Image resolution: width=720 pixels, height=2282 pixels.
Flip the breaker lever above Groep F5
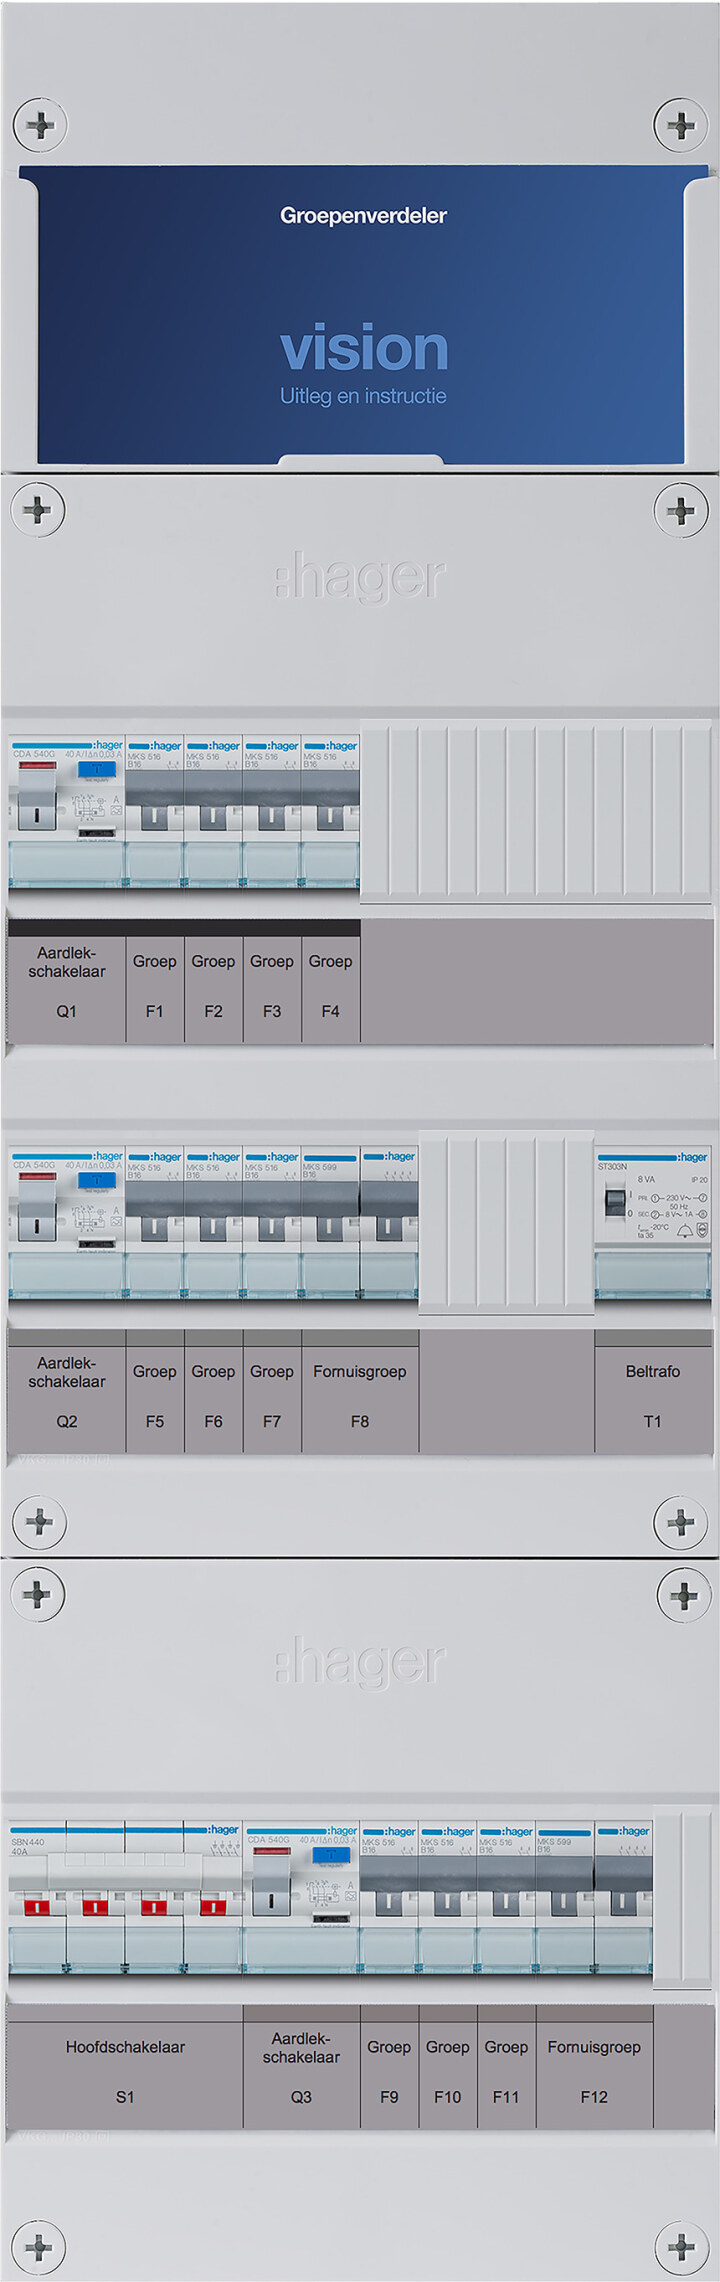pyautogui.click(x=155, y=1228)
